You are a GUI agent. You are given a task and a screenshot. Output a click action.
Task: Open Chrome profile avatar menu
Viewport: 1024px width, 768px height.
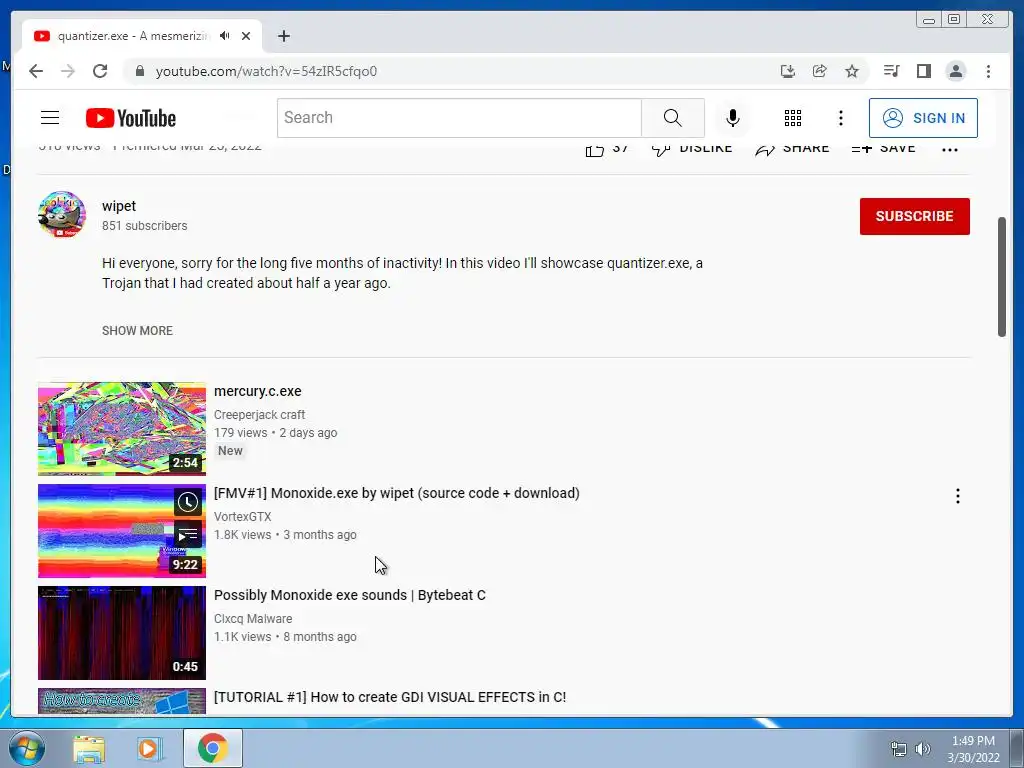pyautogui.click(x=955, y=71)
